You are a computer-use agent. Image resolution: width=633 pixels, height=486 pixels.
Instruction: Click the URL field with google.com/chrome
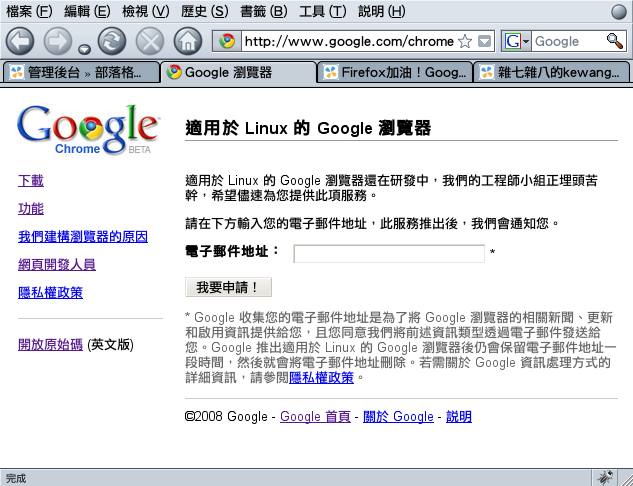pos(350,41)
